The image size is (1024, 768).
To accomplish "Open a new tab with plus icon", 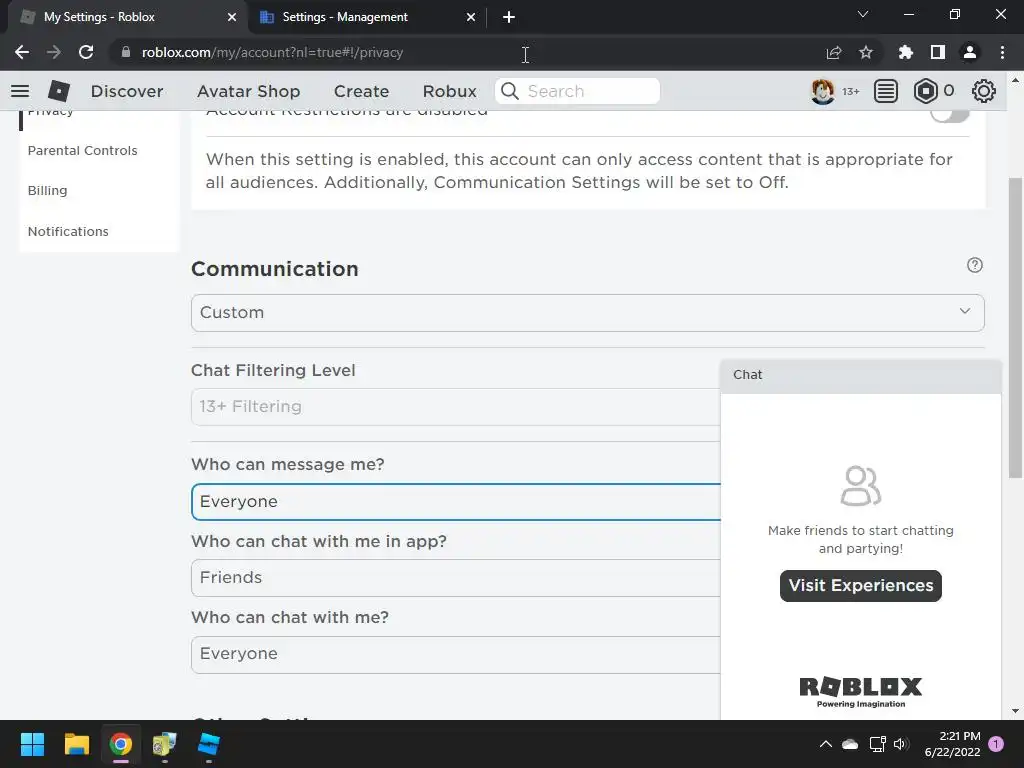I will click(509, 17).
